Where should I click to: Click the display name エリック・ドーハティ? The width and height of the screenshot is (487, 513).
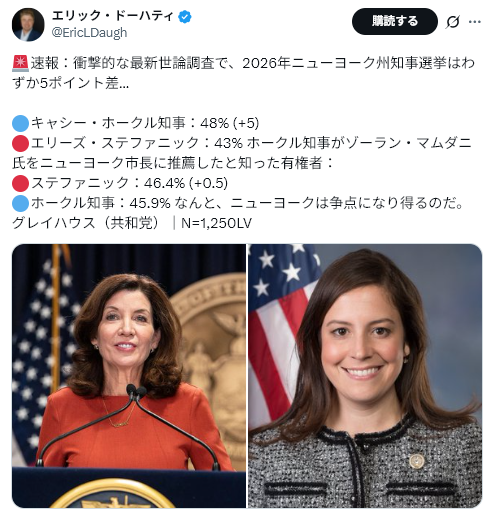coord(113,16)
